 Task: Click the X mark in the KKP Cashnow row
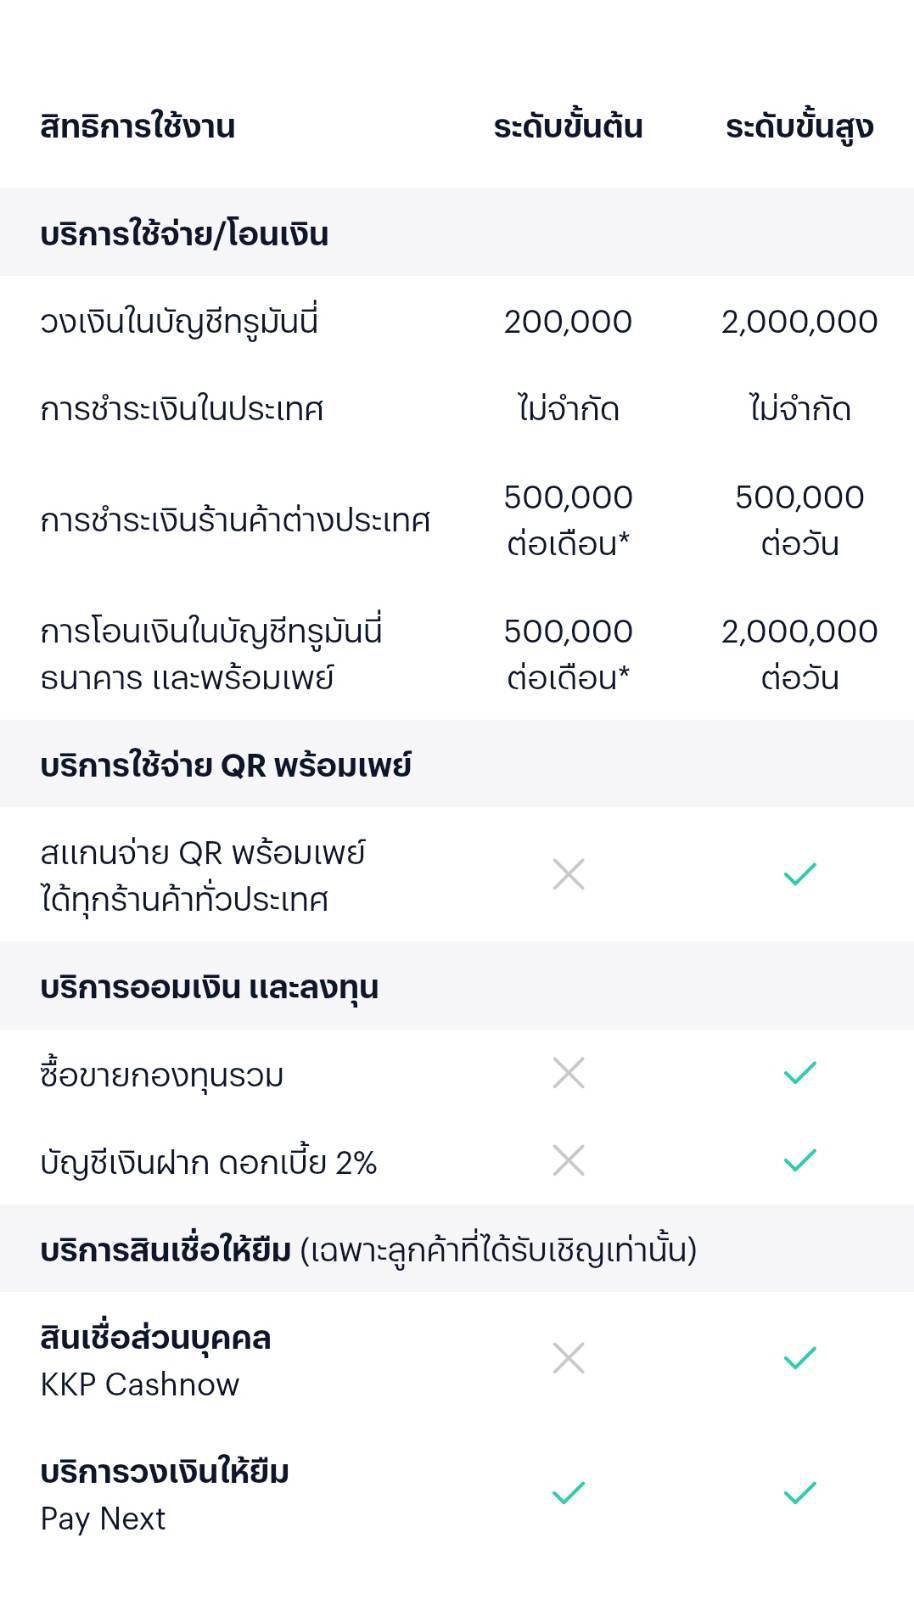tap(568, 1358)
